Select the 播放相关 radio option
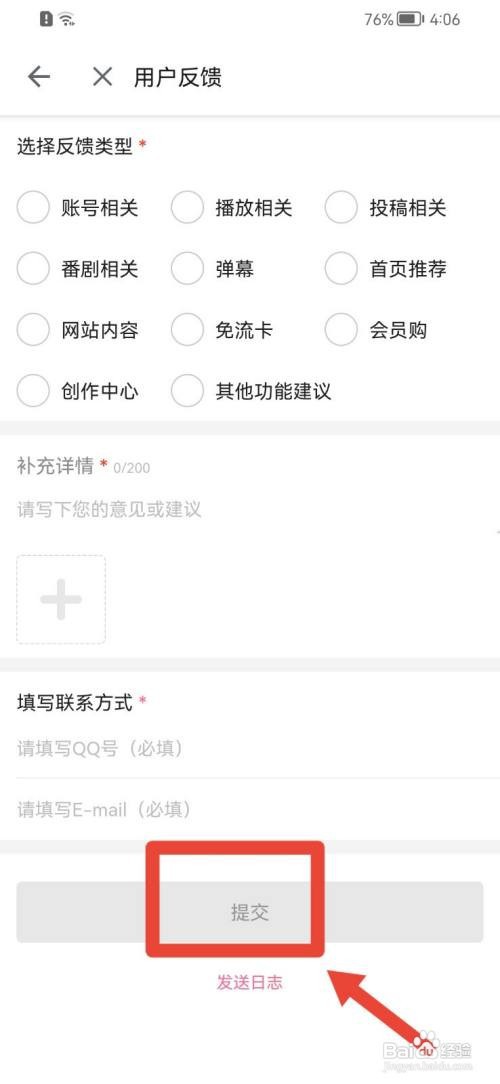 pos(187,207)
